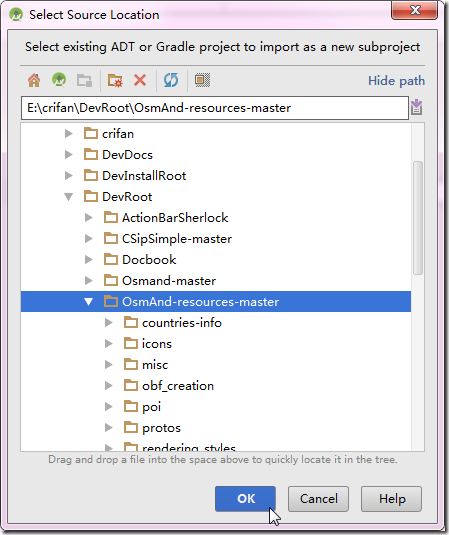
Task: Expand the countries-info folder
Action: [108, 323]
